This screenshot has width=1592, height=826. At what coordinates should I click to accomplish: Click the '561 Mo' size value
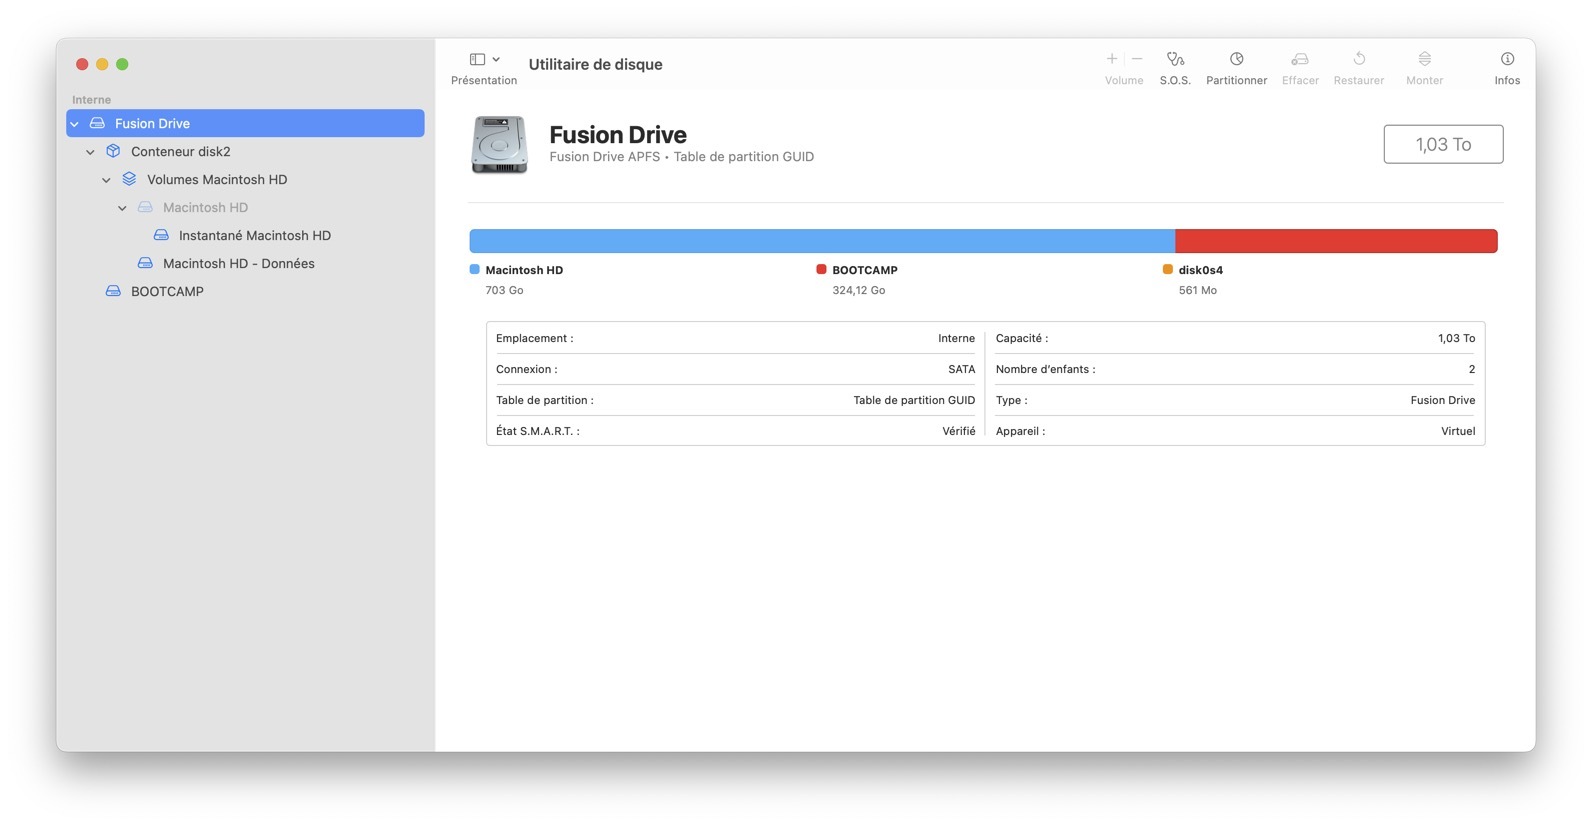1197,290
